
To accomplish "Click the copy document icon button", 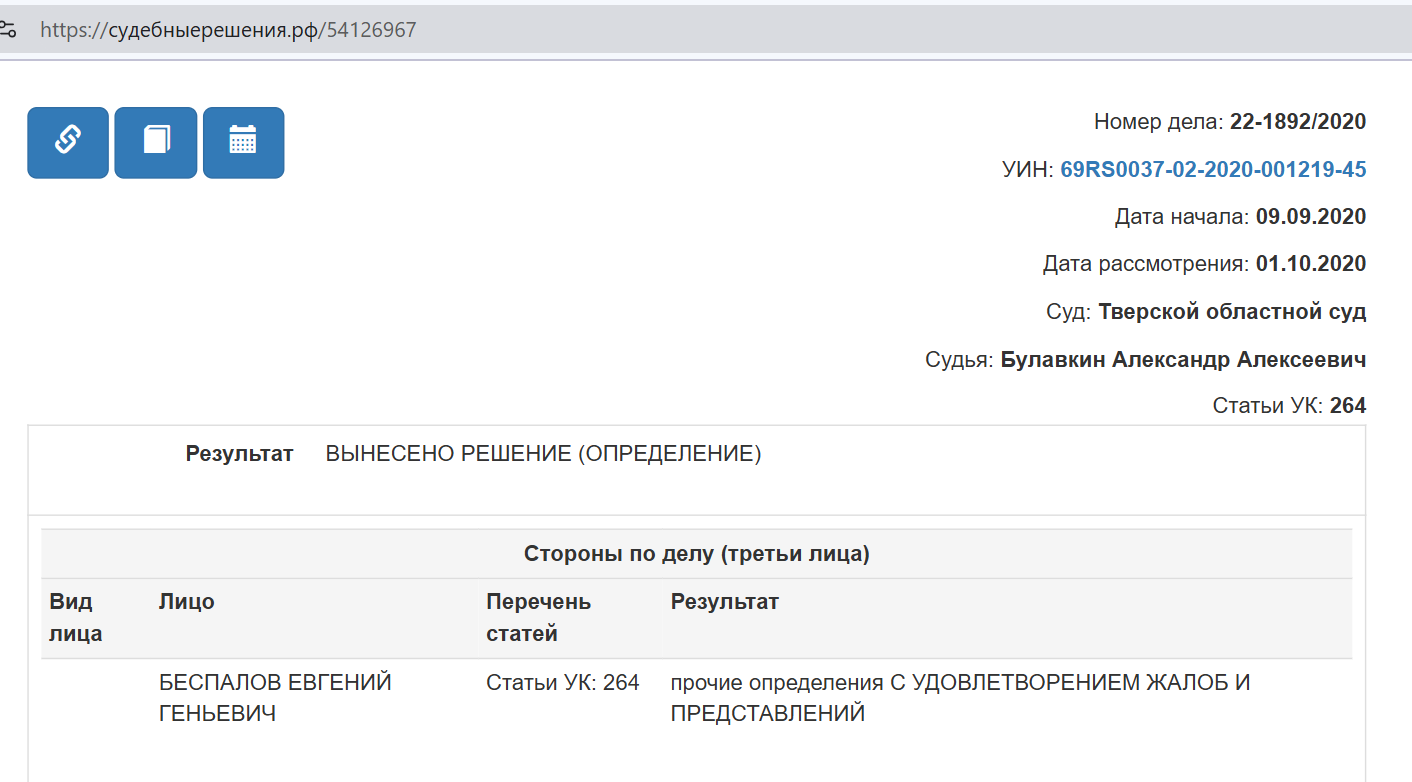I will [156, 142].
